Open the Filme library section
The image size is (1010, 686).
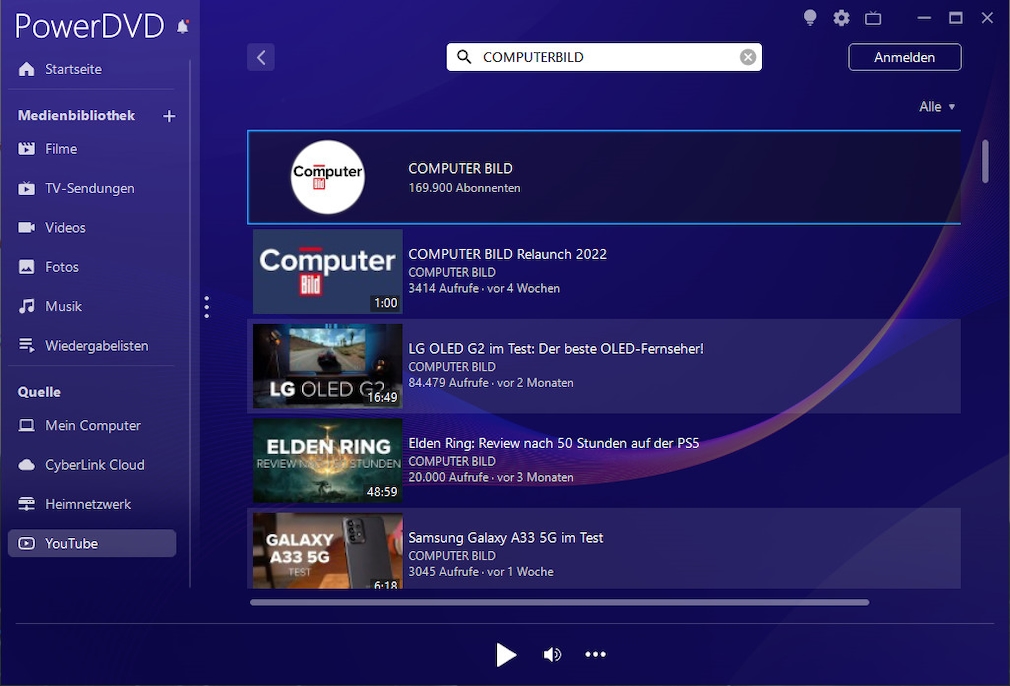[x=61, y=149]
